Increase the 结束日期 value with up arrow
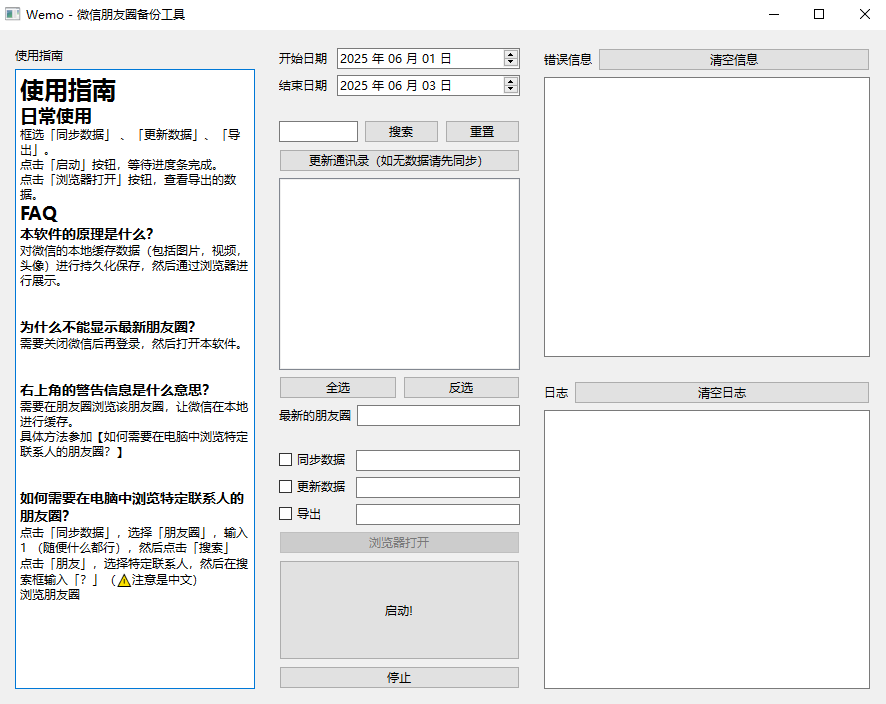The image size is (886, 704). (511, 82)
